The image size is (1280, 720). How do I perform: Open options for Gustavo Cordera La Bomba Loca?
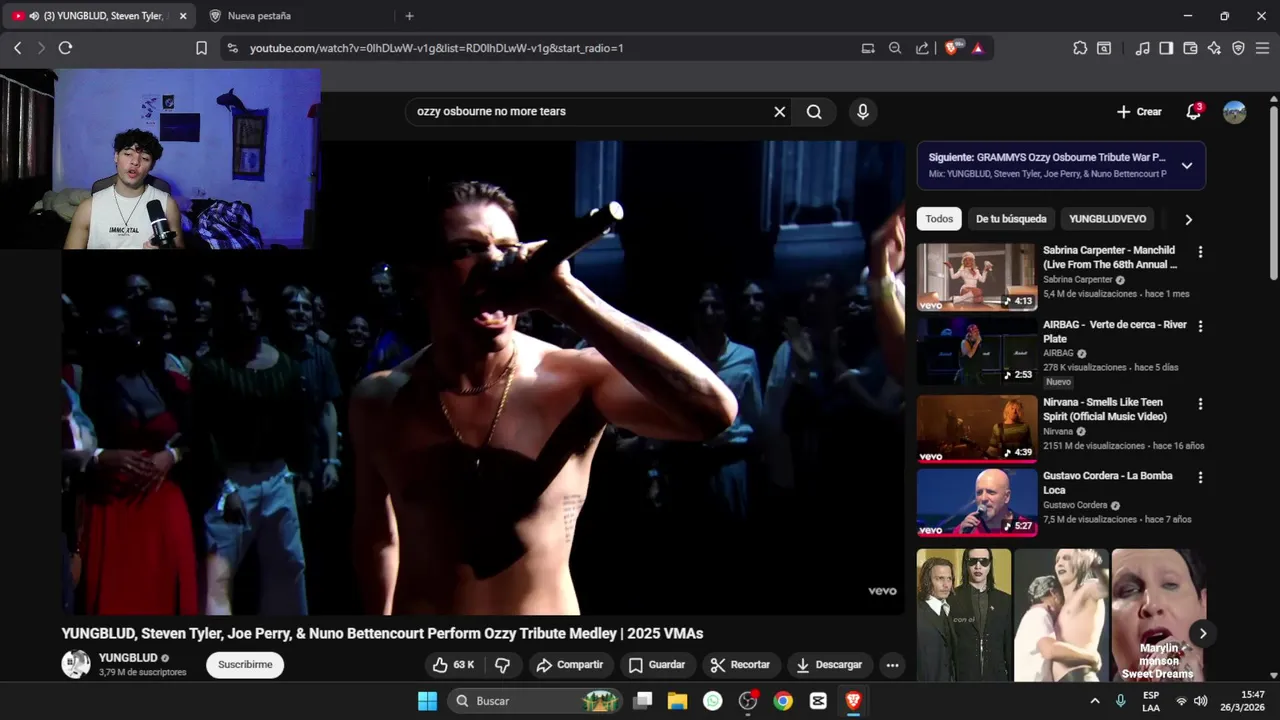click(x=1200, y=478)
